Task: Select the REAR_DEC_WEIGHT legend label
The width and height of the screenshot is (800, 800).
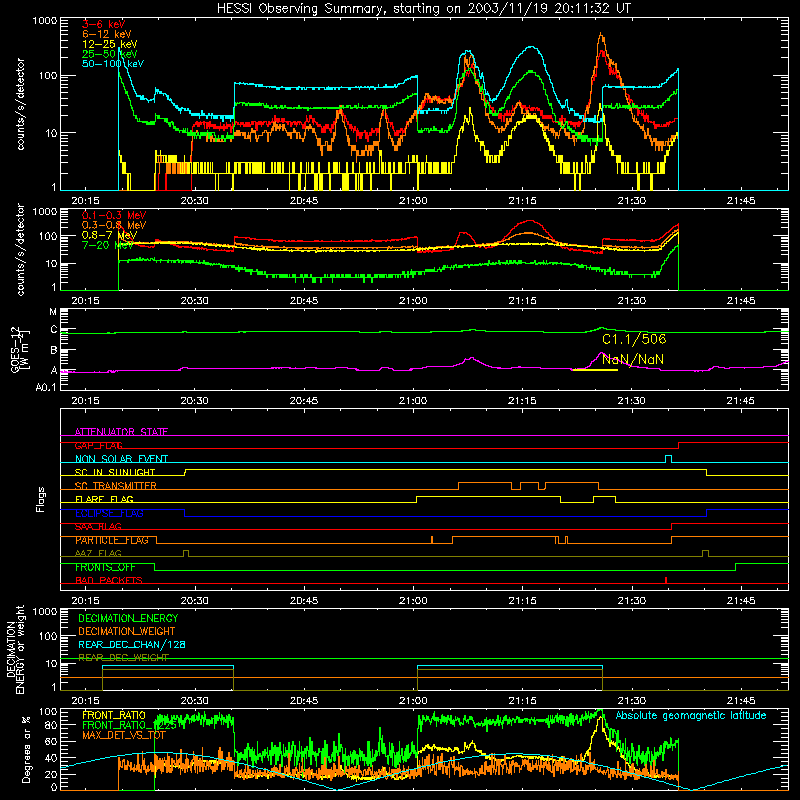Action: [123, 658]
